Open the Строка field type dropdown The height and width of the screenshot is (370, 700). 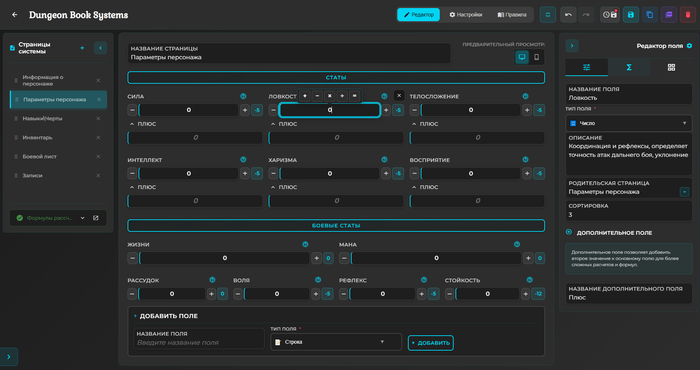coord(336,342)
